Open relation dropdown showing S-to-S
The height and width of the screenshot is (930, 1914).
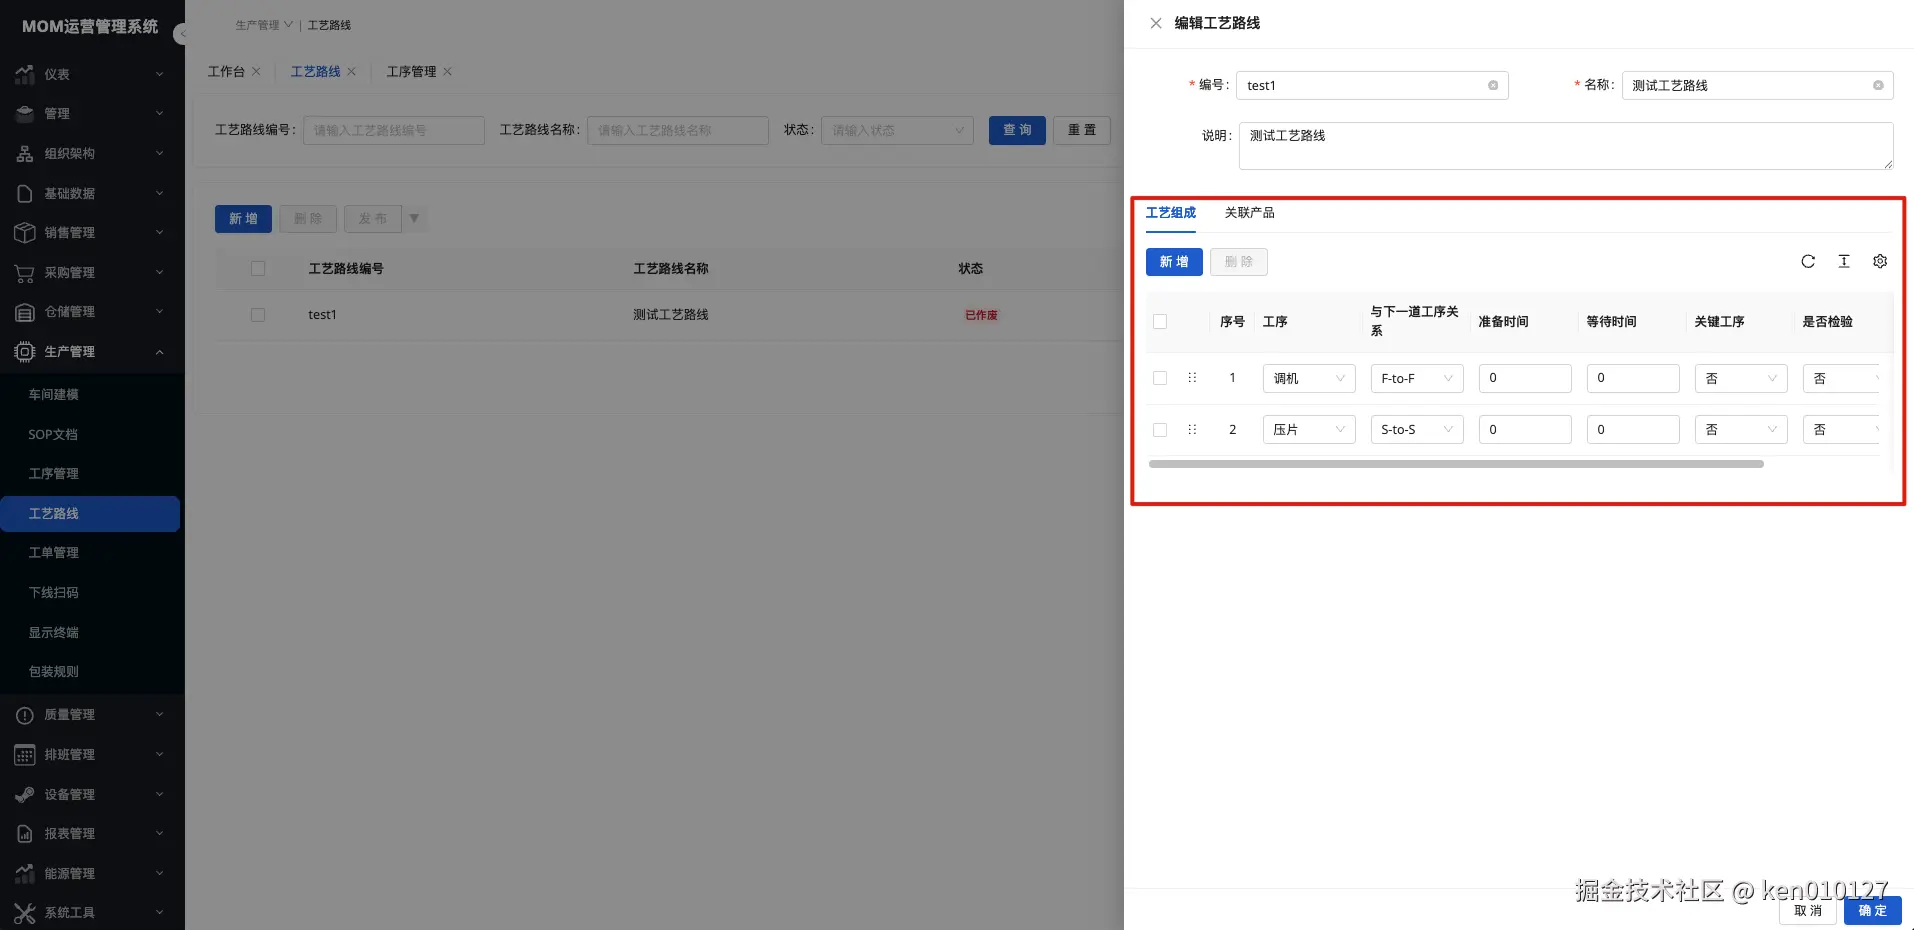[1417, 429]
